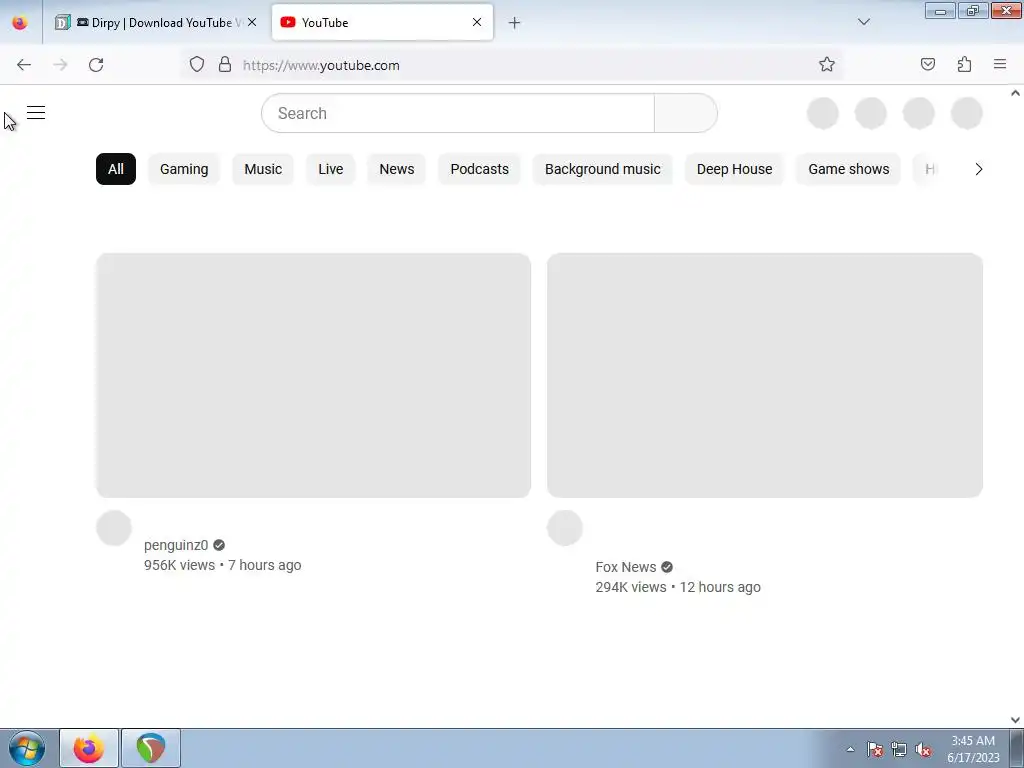Image resolution: width=1024 pixels, height=768 pixels.
Task: Close the YouTube tab
Action: coord(477,22)
